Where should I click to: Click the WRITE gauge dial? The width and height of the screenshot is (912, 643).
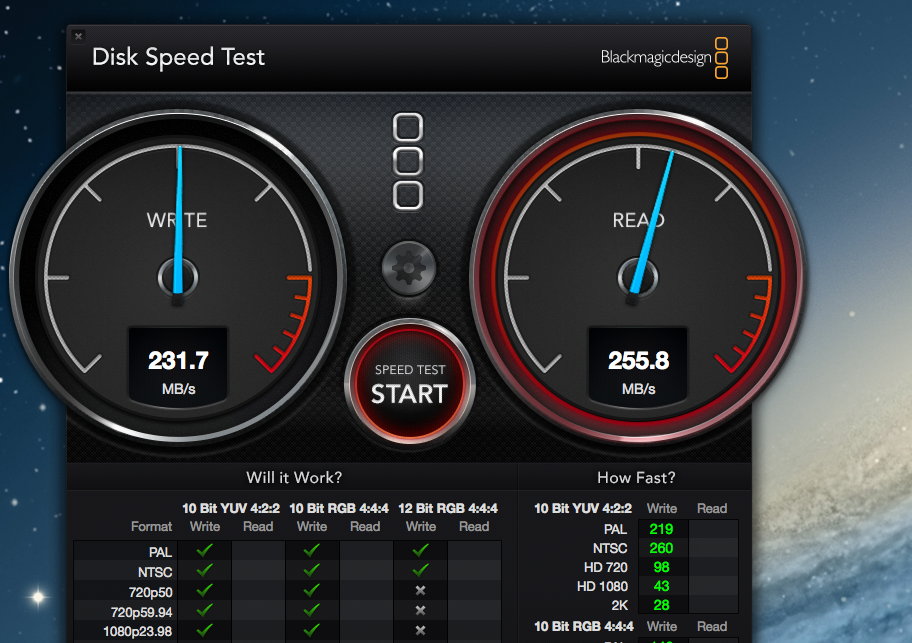178,277
